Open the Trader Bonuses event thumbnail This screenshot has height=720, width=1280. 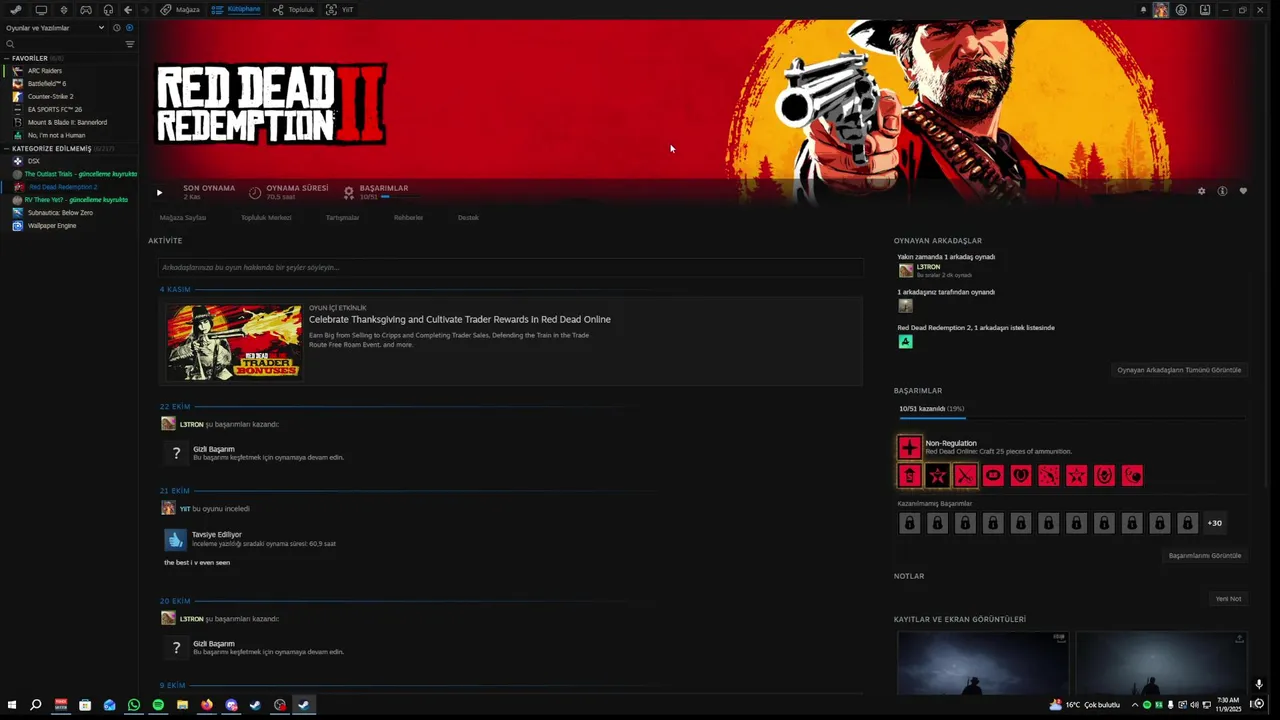[234, 342]
